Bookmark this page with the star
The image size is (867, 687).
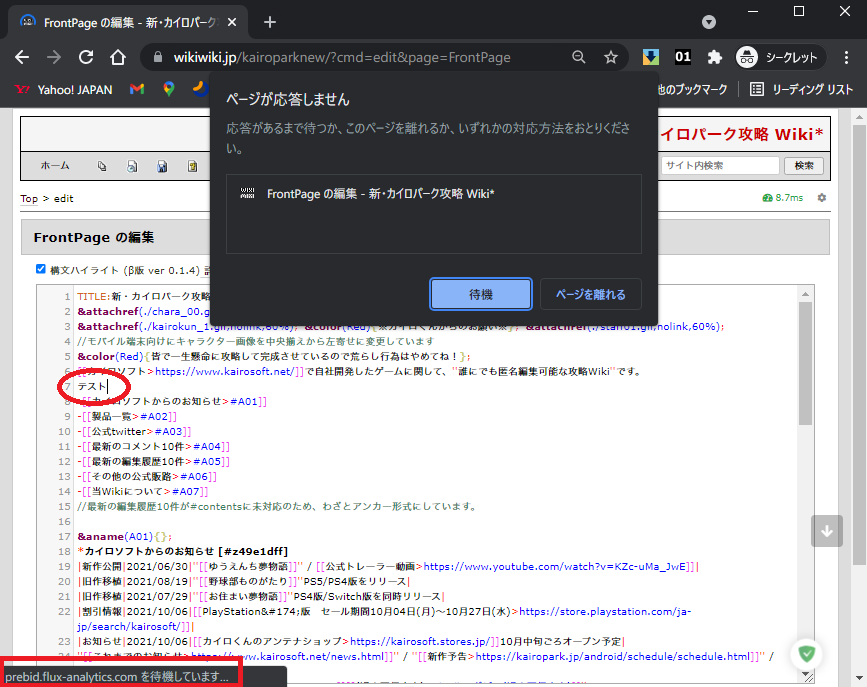pyautogui.click(x=610, y=57)
